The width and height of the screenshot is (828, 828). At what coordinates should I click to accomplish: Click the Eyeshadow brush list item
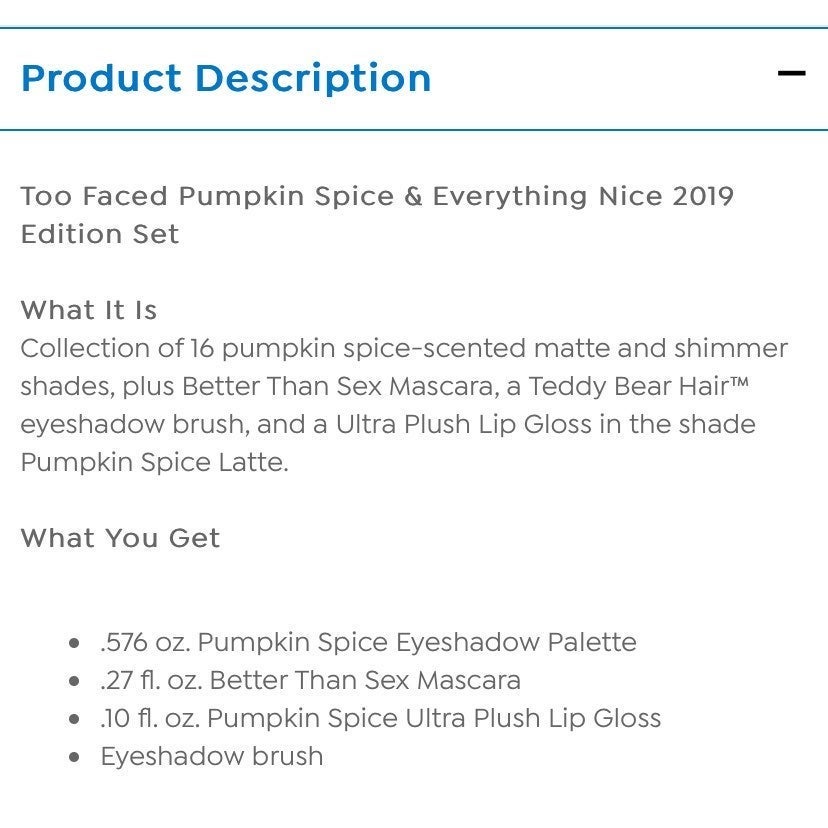(212, 756)
